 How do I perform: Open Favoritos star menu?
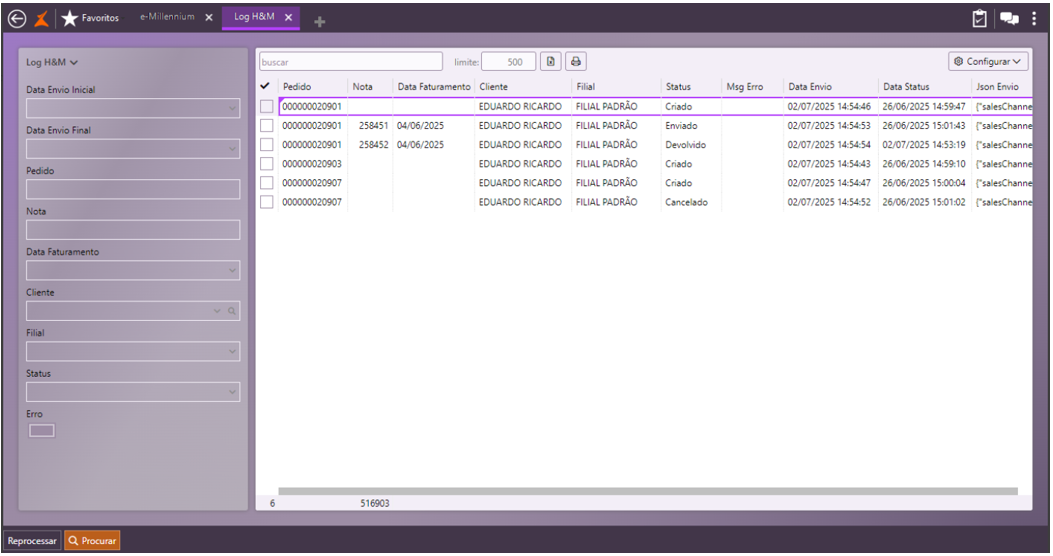90,18
